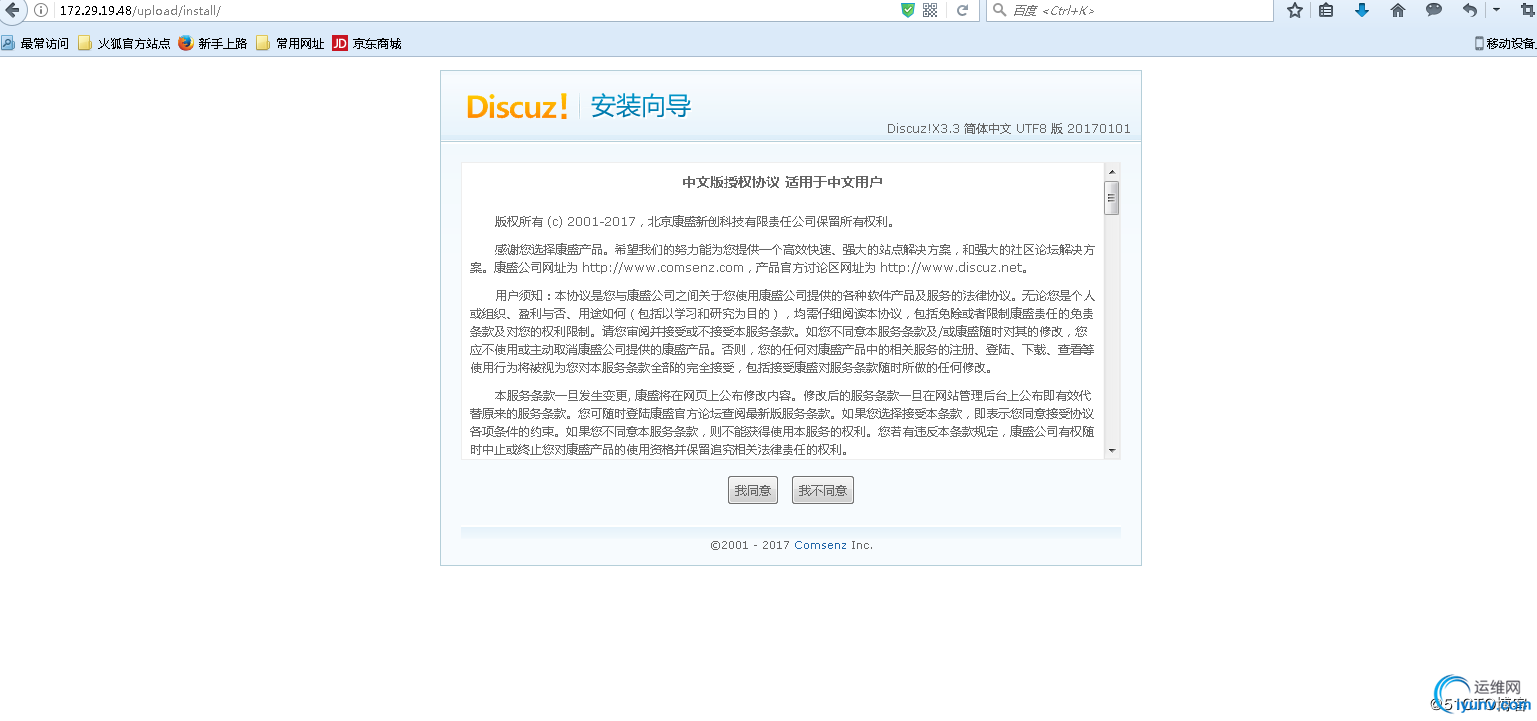1537x721 pixels.
Task: Click the search magnifier icon
Action: (999, 10)
